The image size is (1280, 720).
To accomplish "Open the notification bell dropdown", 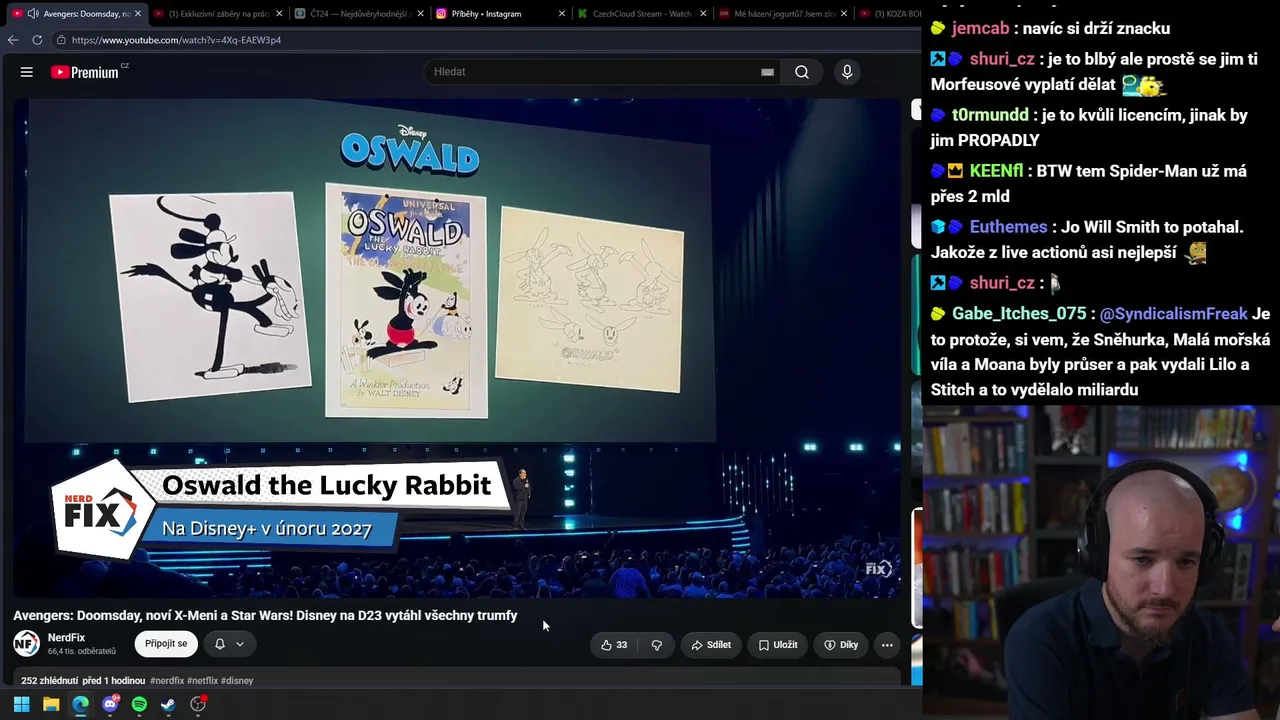I will click(229, 644).
